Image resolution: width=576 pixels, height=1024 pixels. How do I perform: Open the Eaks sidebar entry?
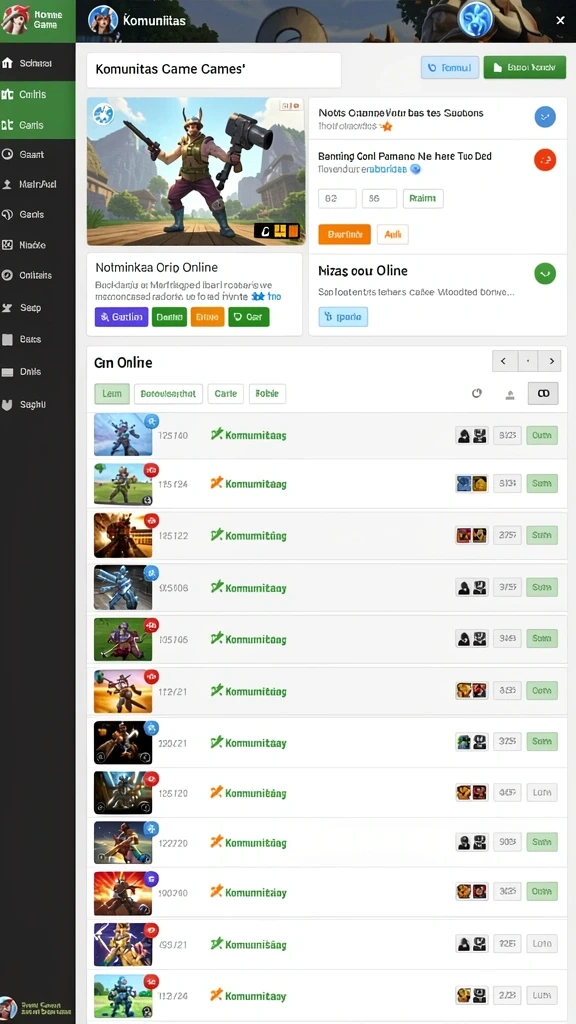click(x=38, y=339)
